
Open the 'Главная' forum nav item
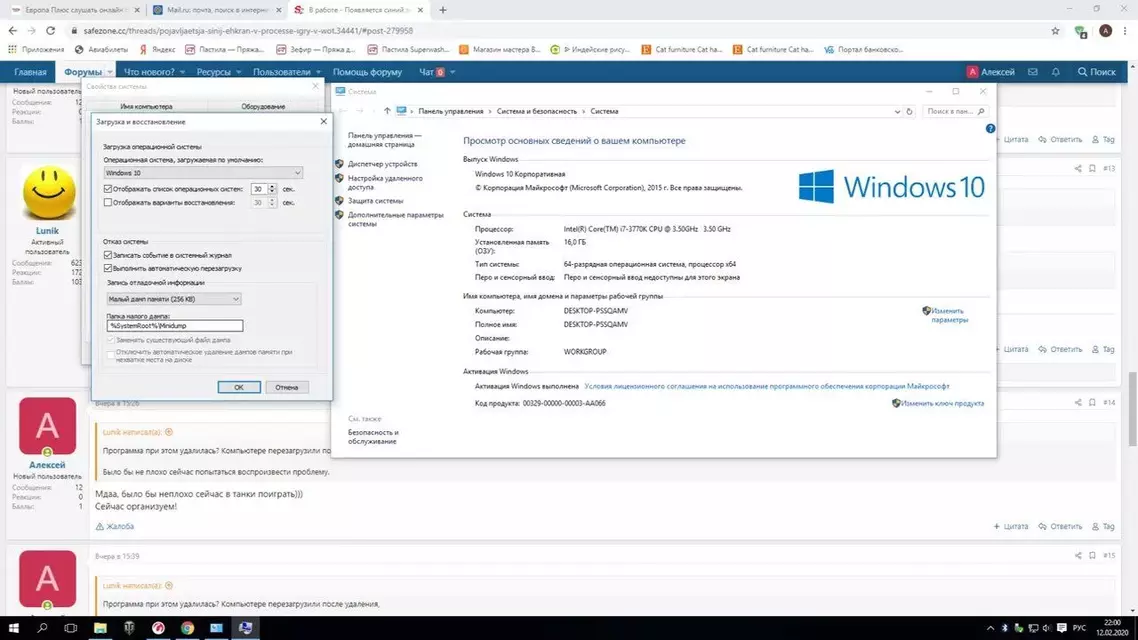pyautogui.click(x=30, y=72)
